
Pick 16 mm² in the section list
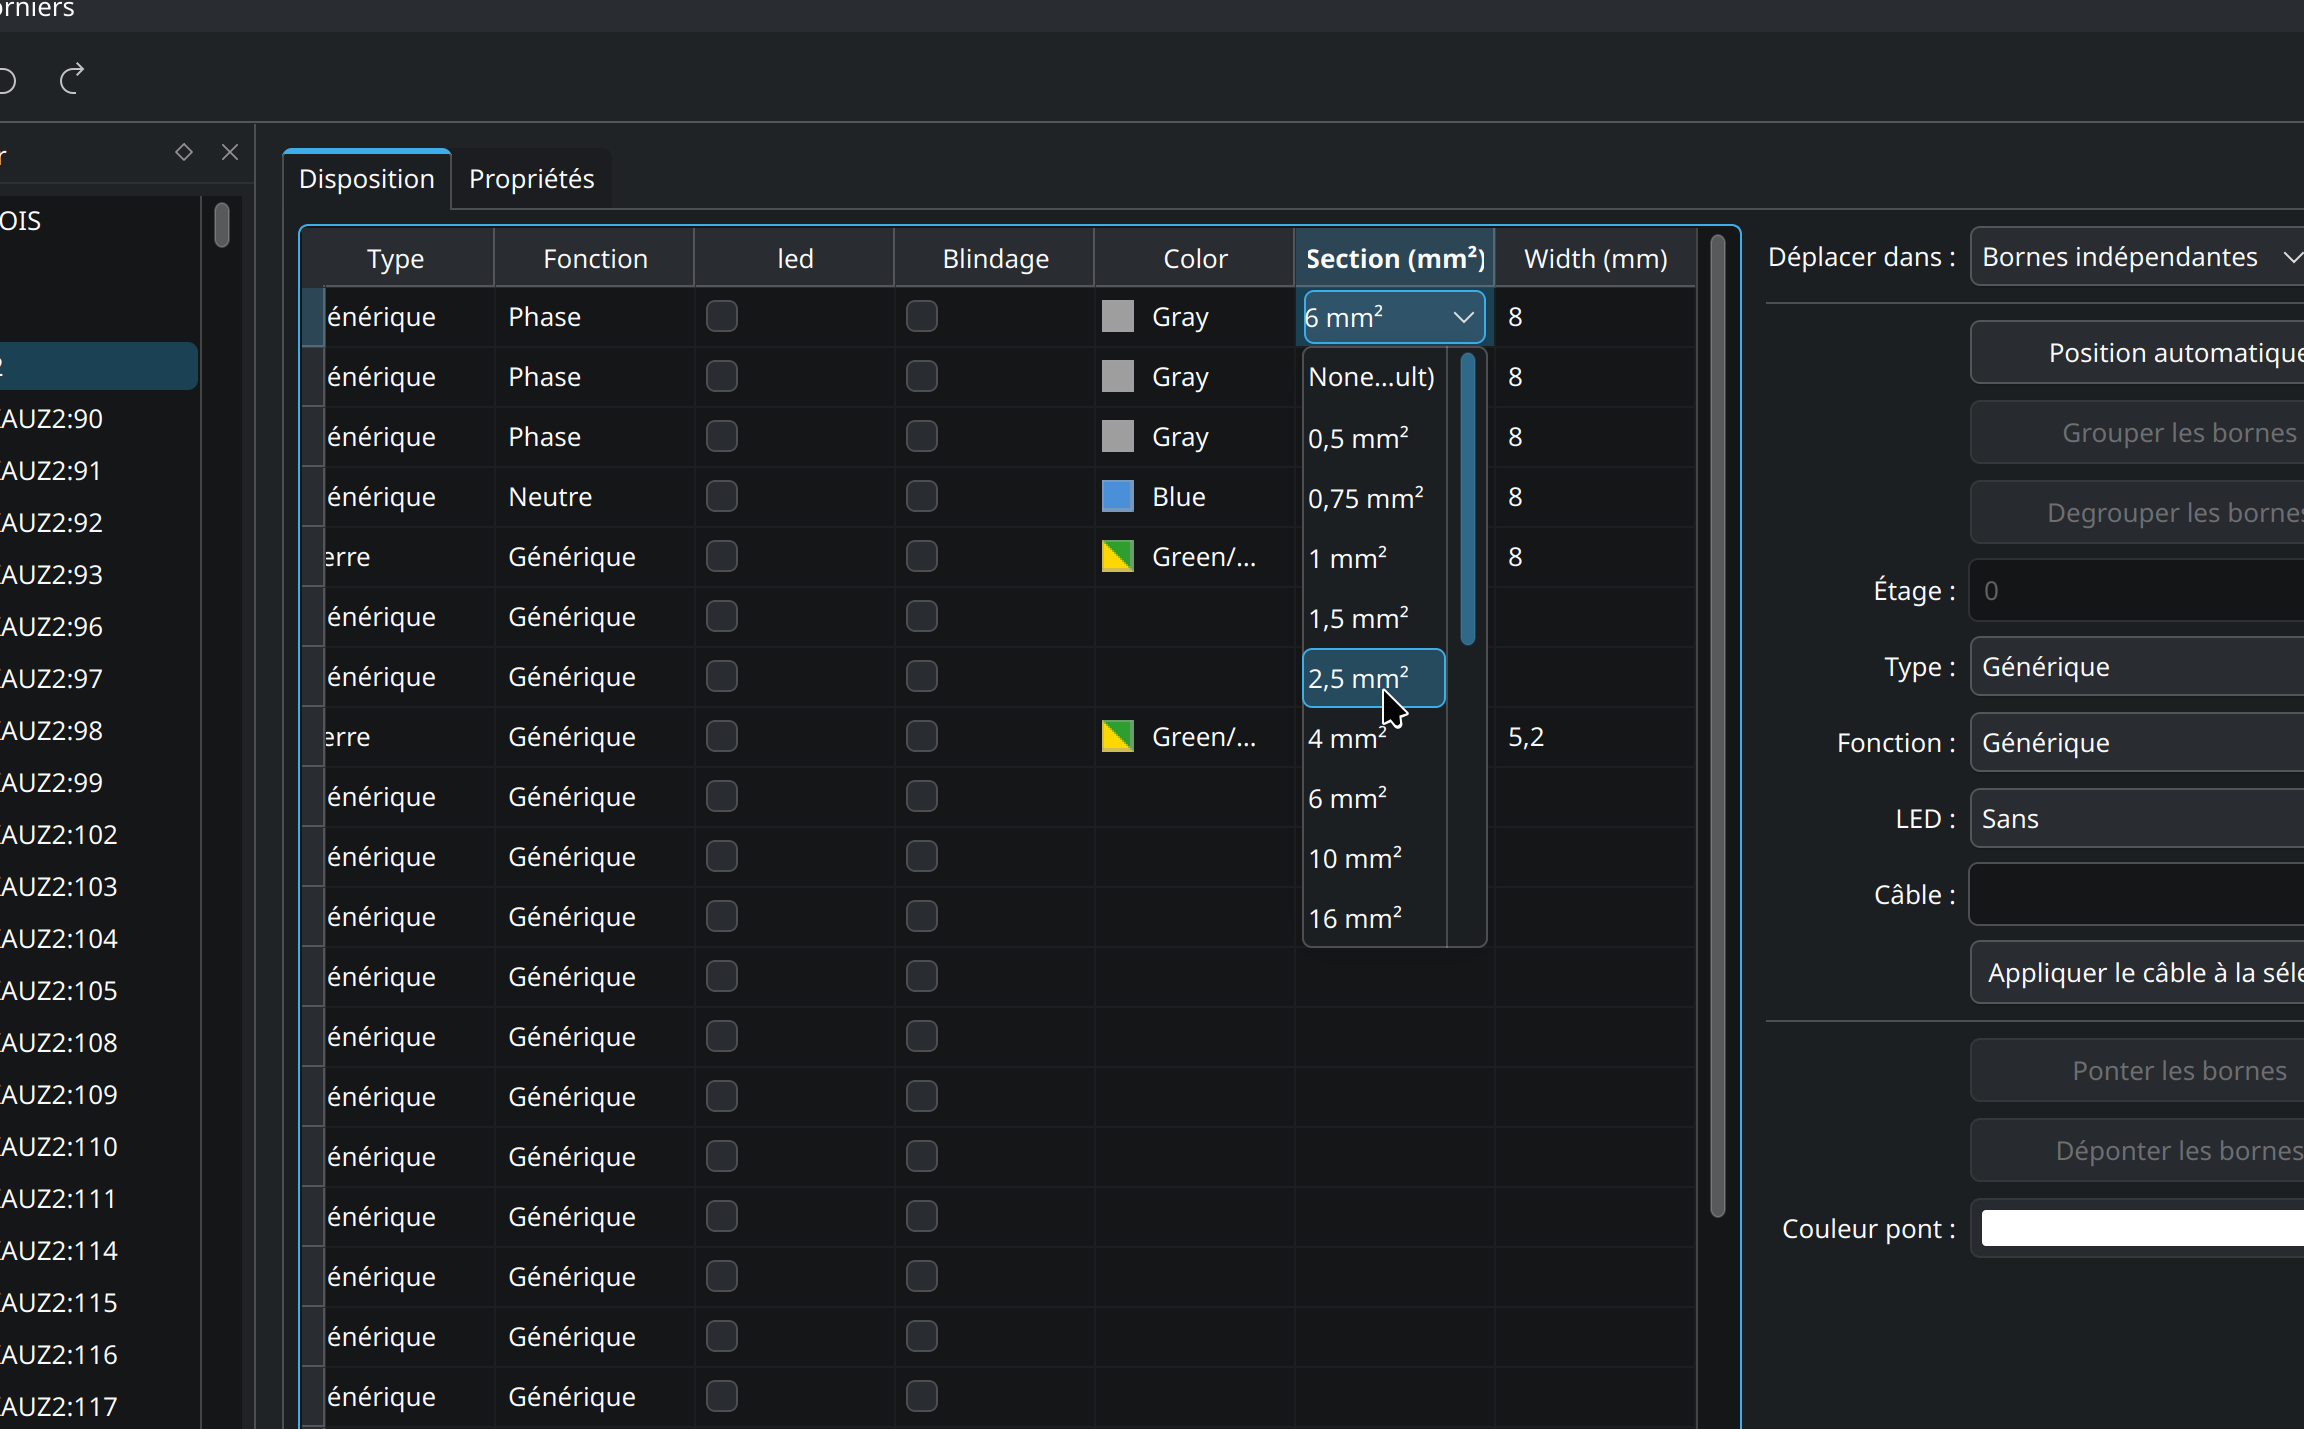coord(1374,918)
